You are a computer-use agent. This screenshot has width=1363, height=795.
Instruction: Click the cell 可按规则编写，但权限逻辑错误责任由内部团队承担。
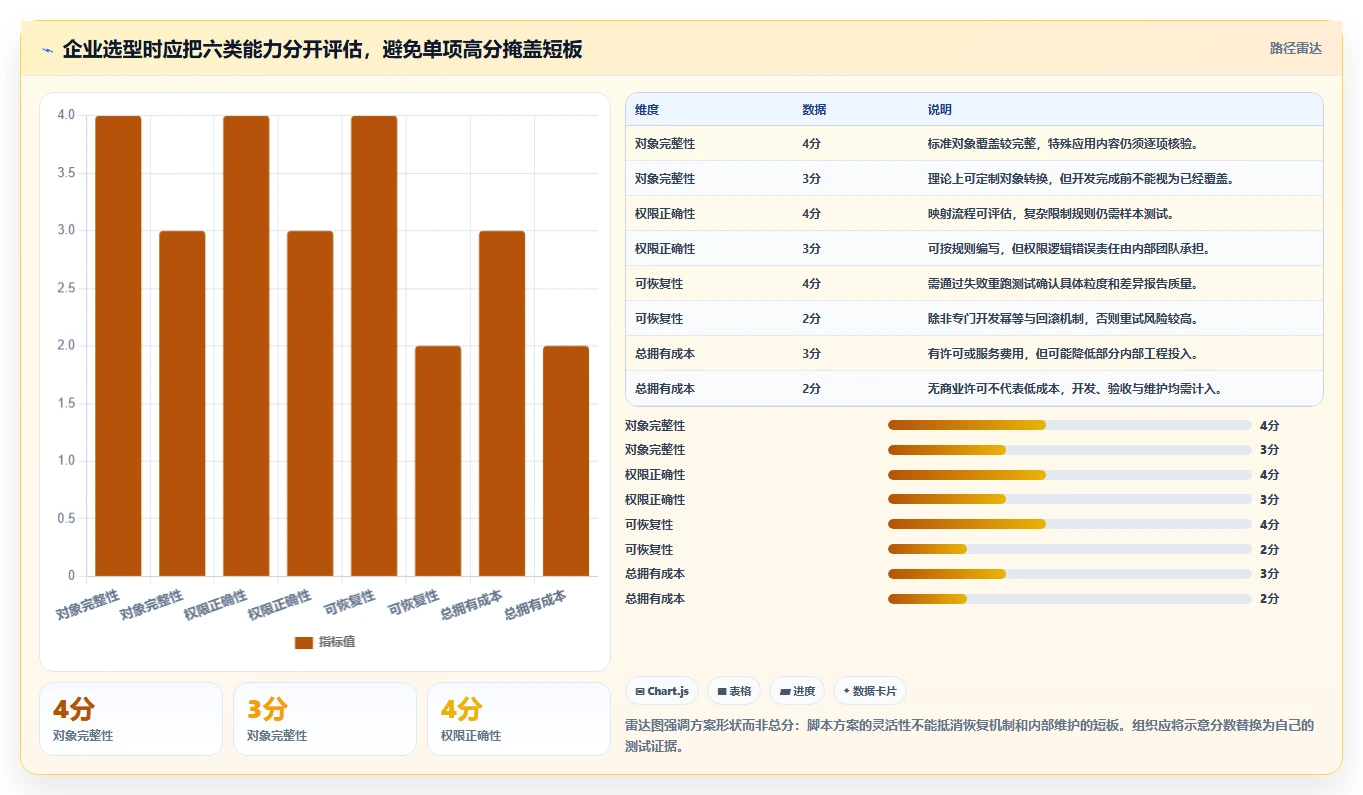tap(1068, 249)
